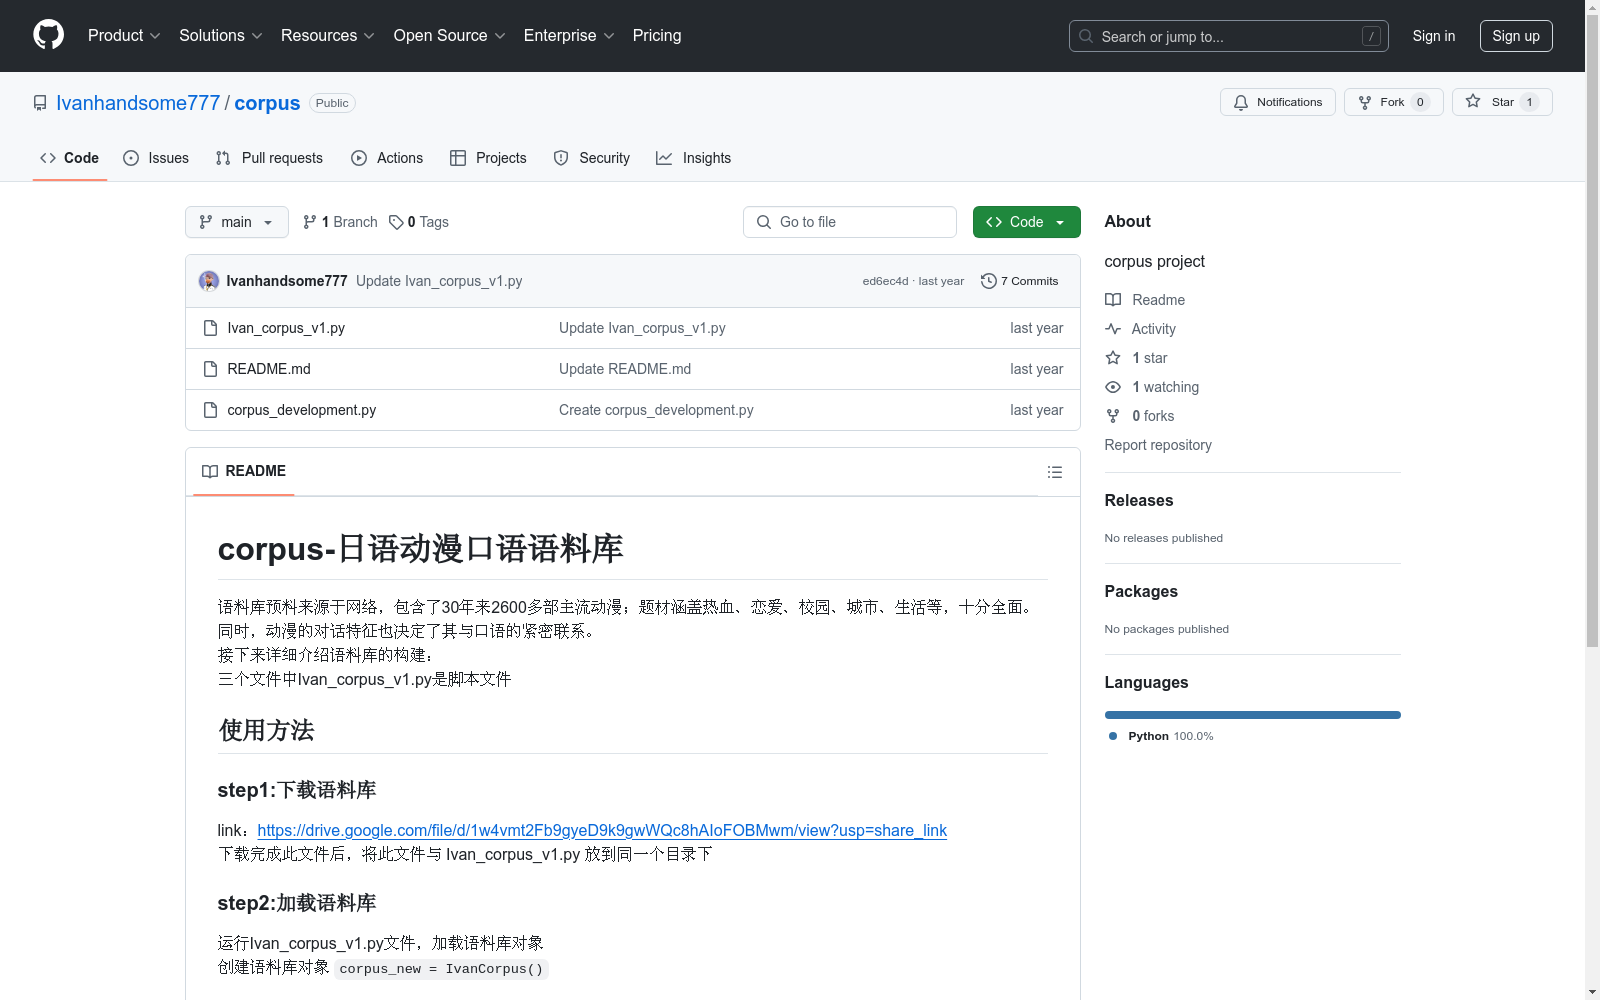Open the README.md file
The height and width of the screenshot is (1000, 1600).
(269, 369)
